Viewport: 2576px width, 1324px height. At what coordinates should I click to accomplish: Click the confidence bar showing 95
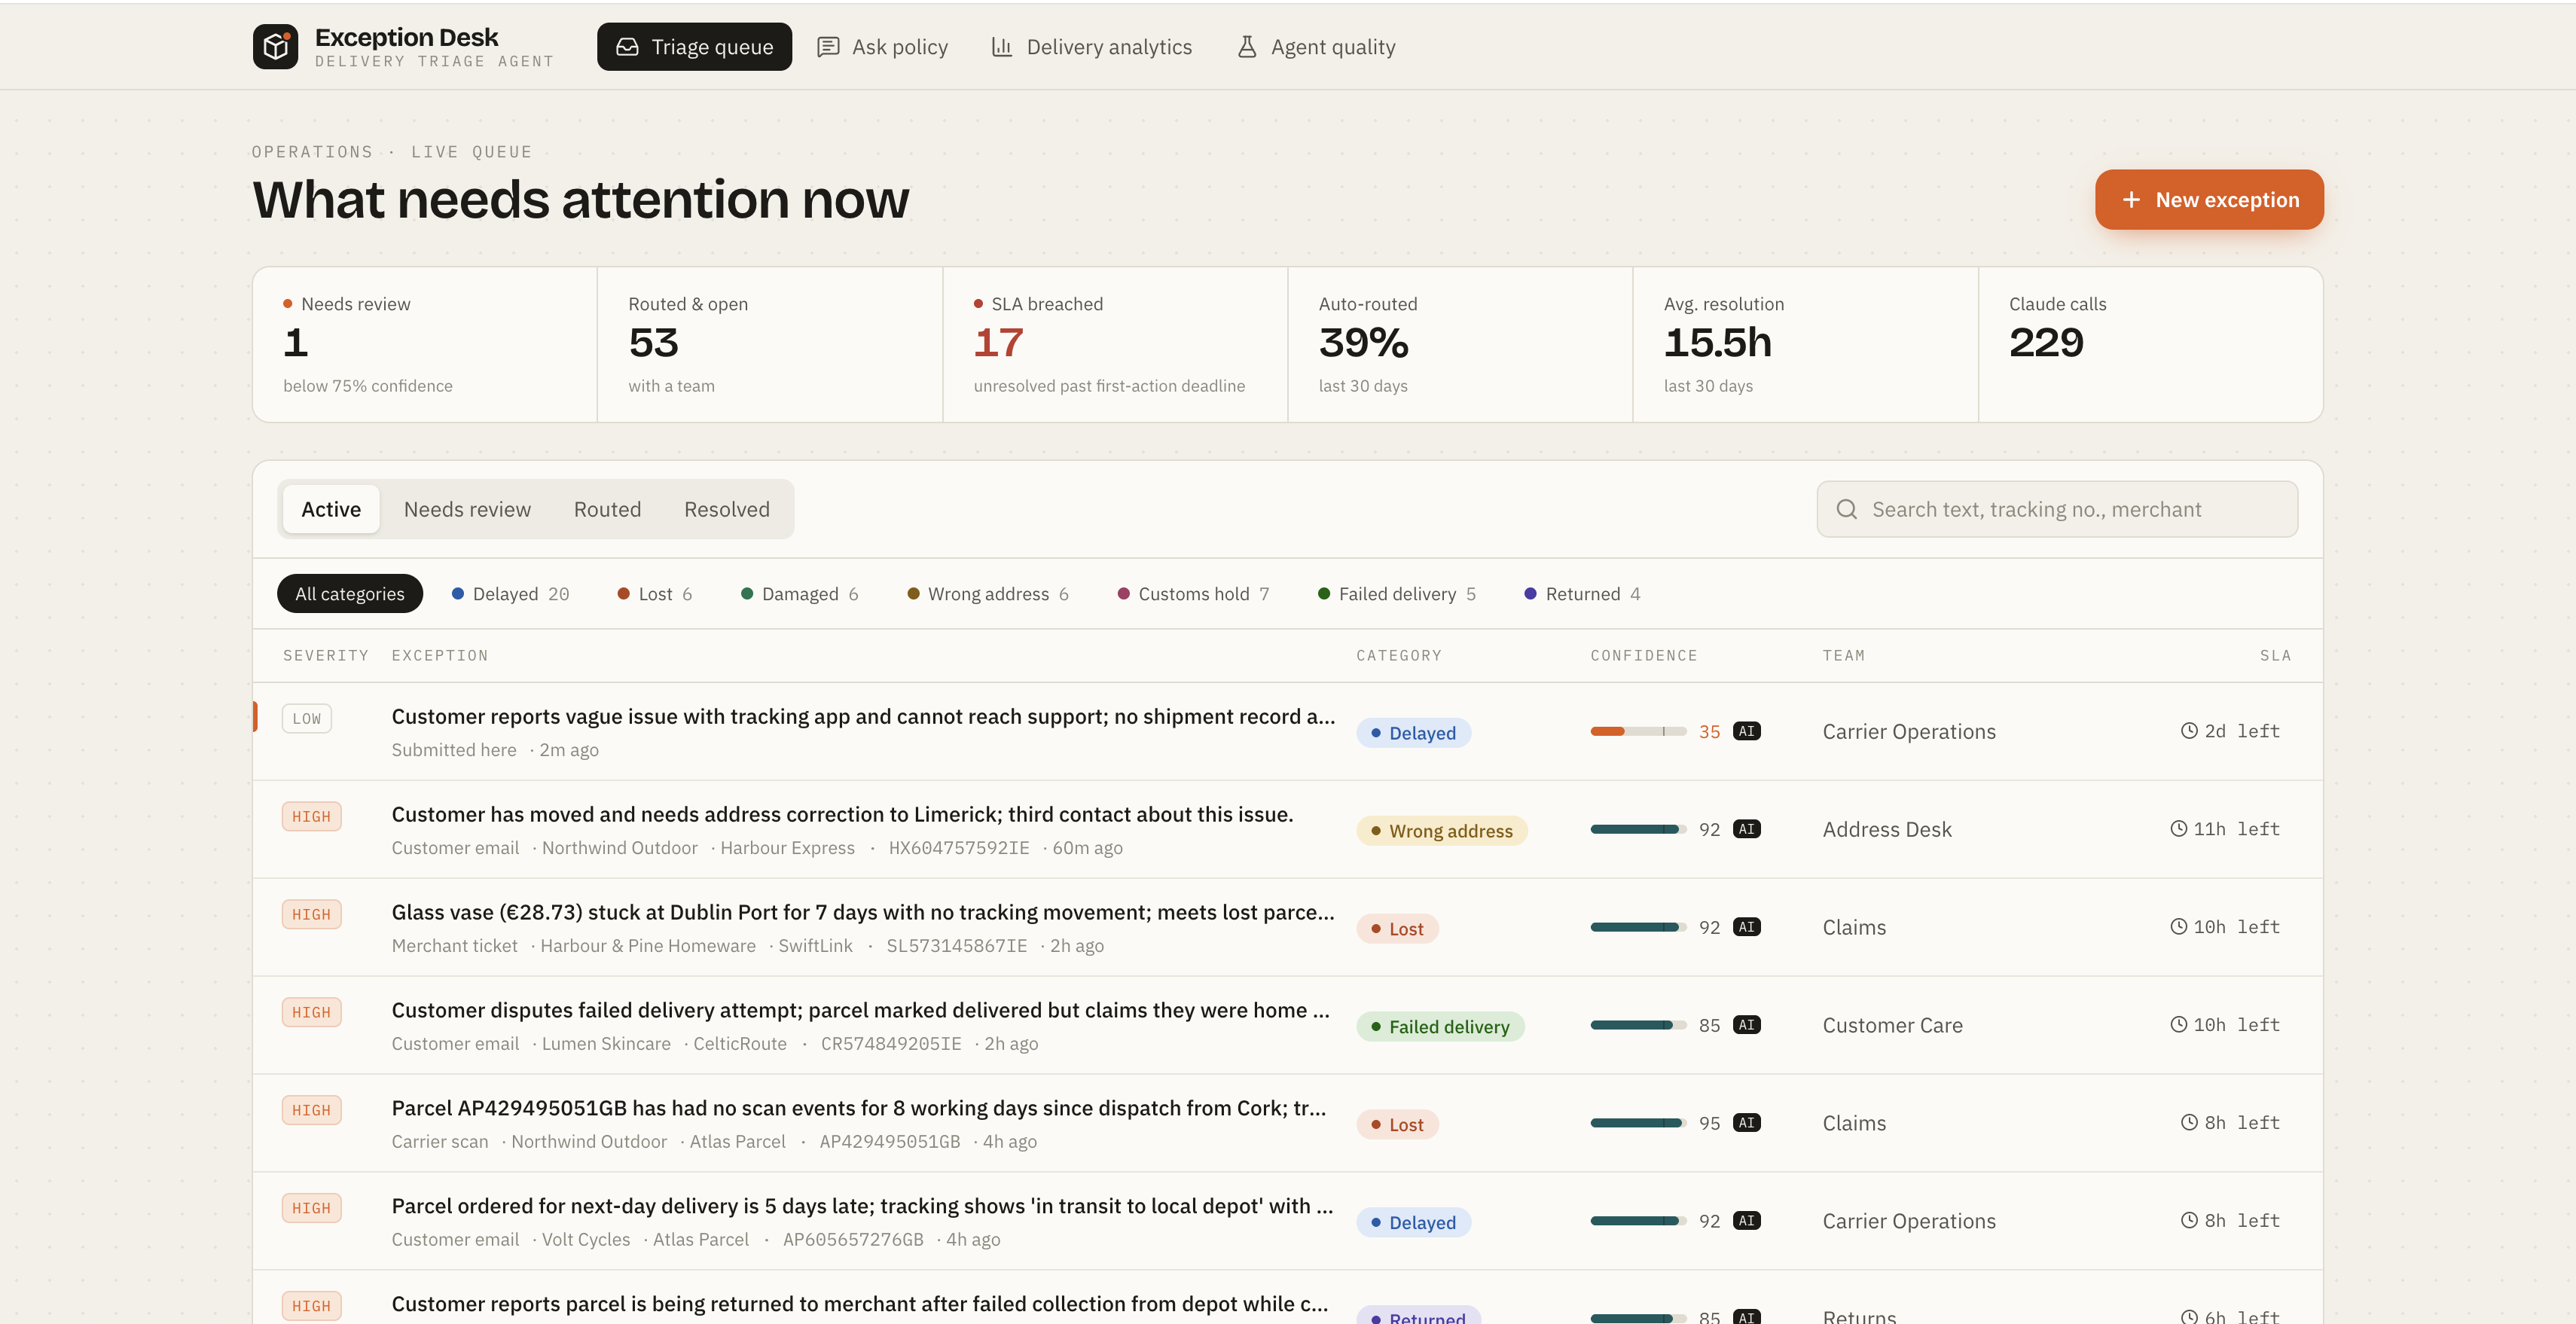click(1638, 1123)
